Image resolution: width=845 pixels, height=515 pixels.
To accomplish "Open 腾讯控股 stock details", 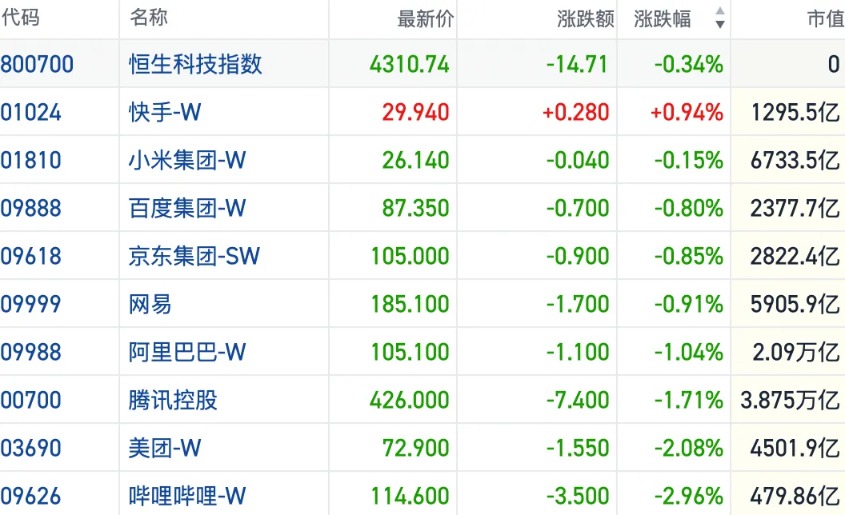I will [173, 400].
